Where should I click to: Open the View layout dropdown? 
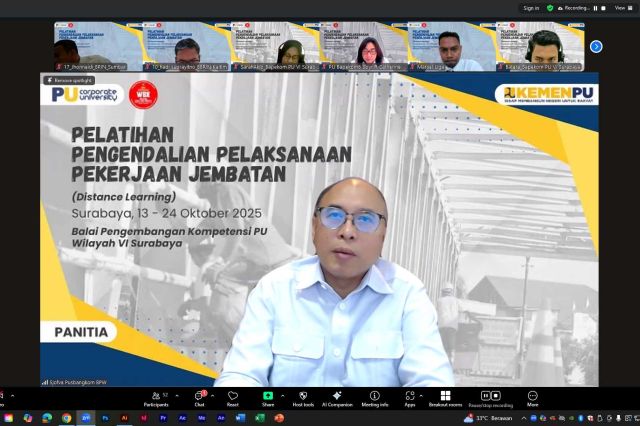[621, 8]
